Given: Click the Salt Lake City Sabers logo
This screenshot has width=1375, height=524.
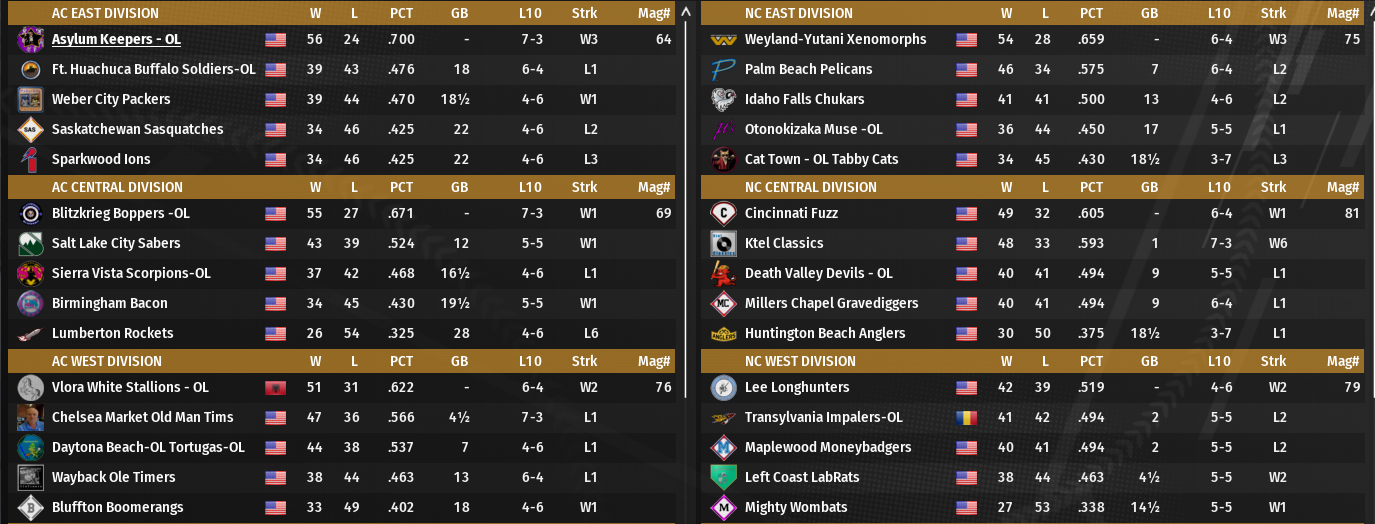Looking at the screenshot, I should tap(30, 244).
